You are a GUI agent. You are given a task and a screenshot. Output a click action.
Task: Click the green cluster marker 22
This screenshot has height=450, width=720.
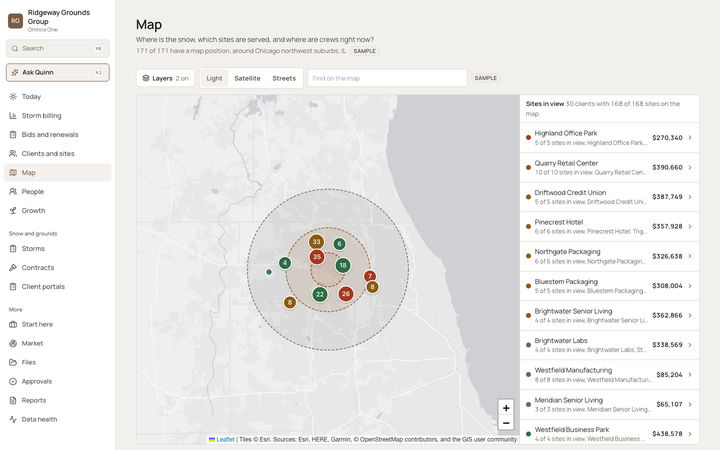click(320, 294)
